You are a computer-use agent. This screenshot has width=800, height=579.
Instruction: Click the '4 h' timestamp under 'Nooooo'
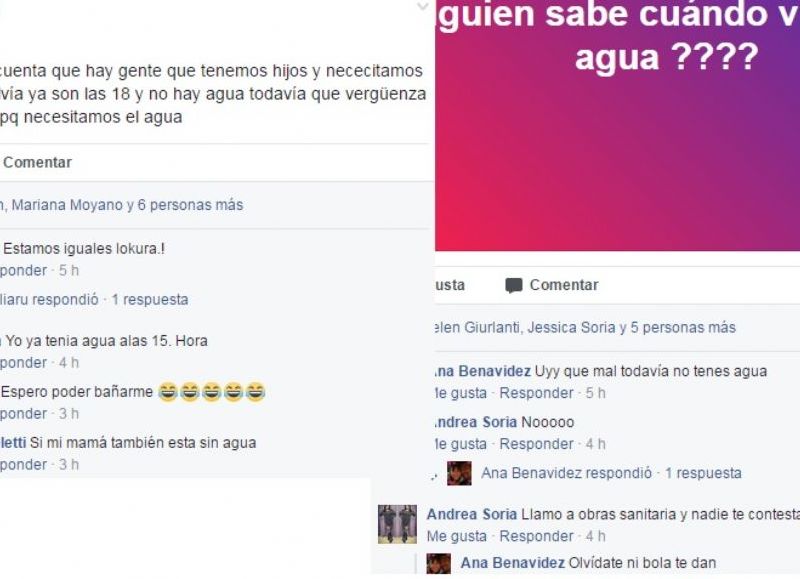coord(595,444)
